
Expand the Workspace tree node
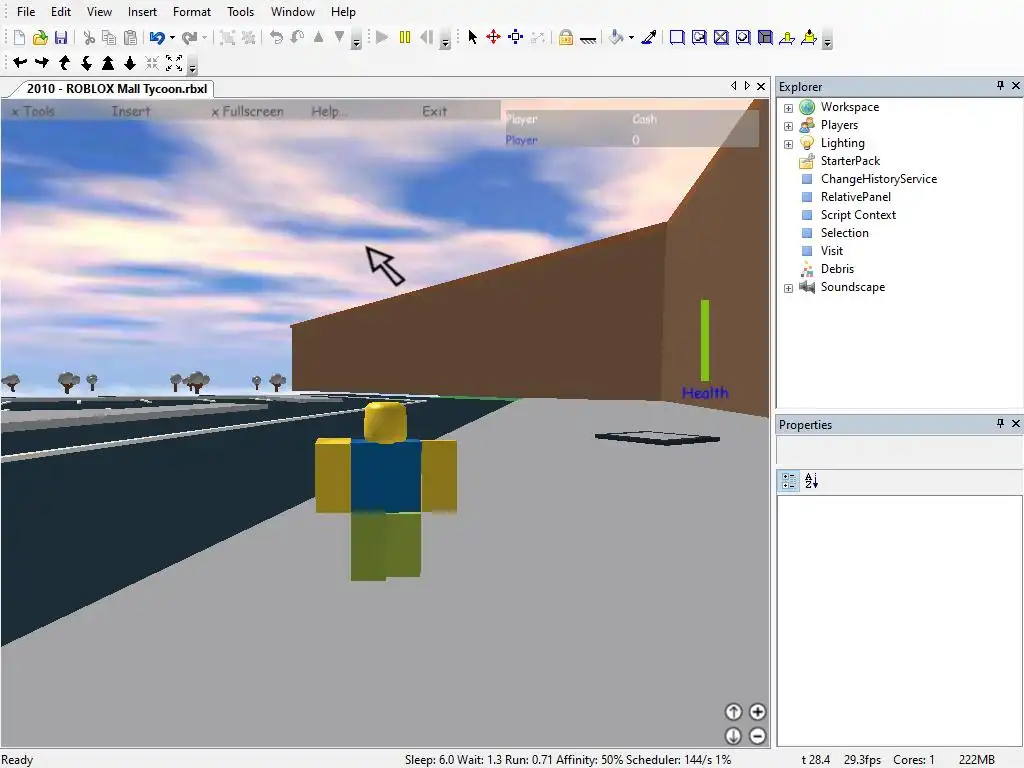click(788, 108)
